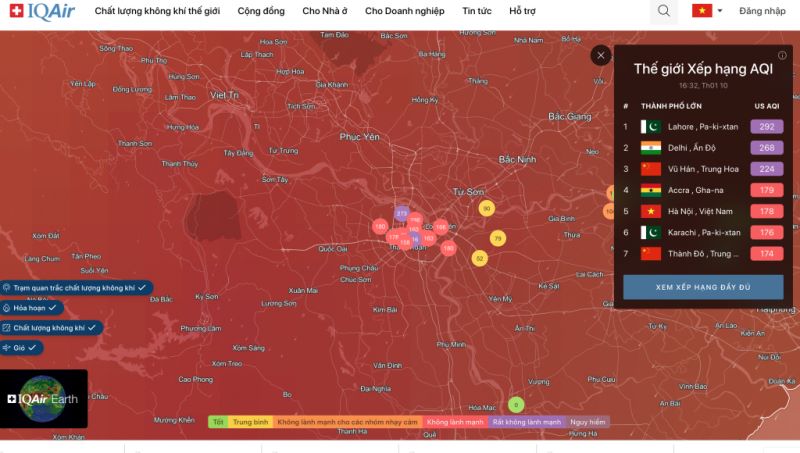The width and height of the screenshot is (800, 453).
Task: Select Karachi, Pa-ki-xtan ranking row
Action: click(703, 233)
